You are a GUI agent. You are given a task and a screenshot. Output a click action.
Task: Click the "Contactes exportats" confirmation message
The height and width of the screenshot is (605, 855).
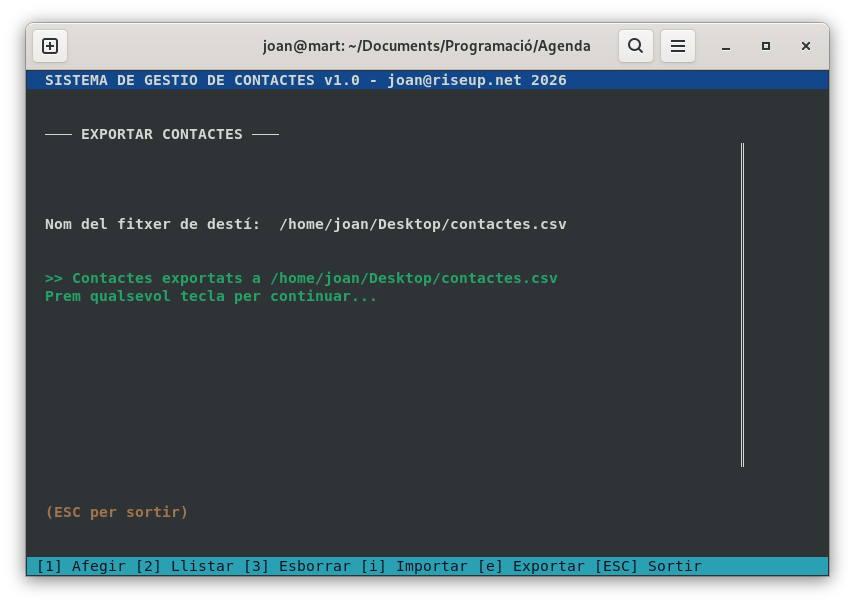[x=301, y=278]
